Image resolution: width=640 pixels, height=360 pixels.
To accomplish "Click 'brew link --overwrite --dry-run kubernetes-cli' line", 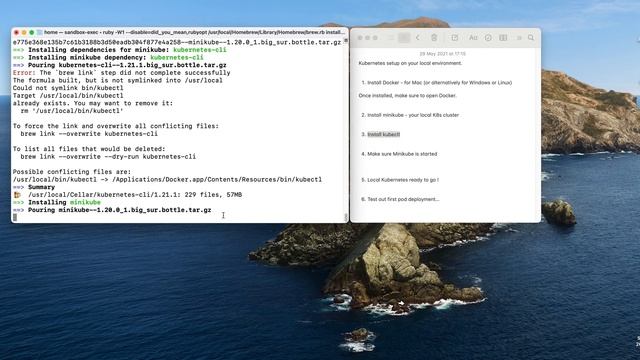I will tap(108, 157).
